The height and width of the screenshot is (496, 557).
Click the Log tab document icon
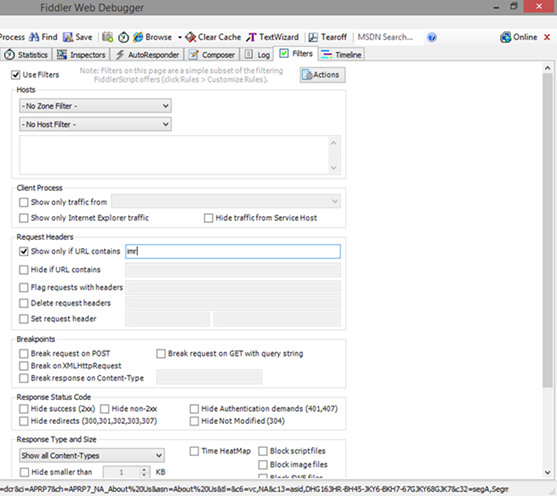coord(249,54)
